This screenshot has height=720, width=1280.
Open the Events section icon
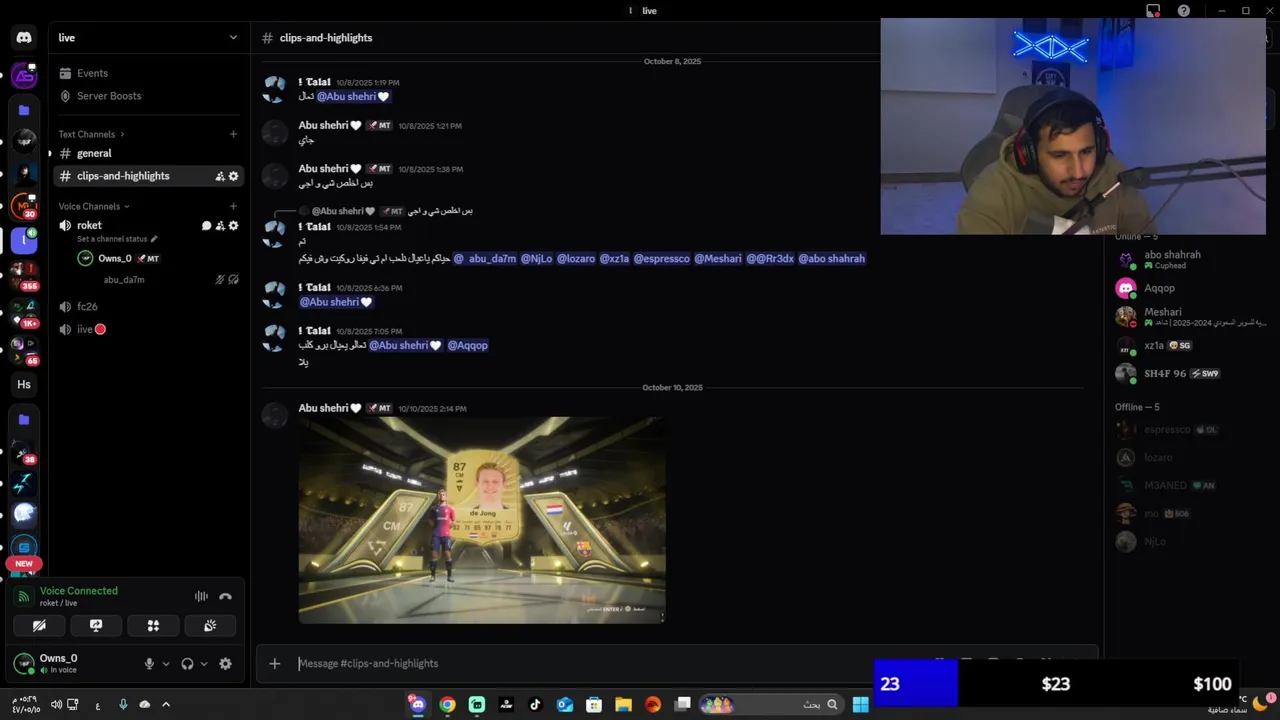click(65, 73)
